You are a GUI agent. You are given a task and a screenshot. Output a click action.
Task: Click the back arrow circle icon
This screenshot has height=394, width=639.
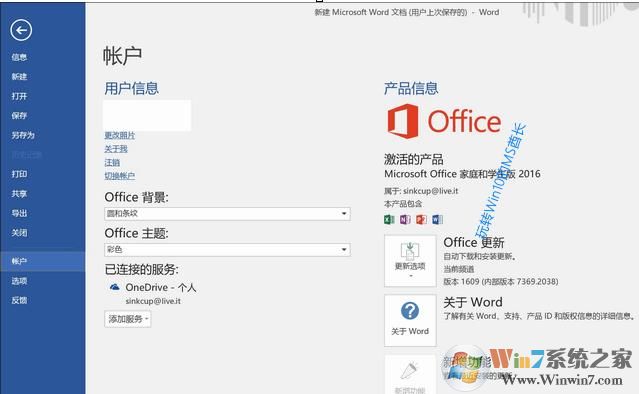tap(21, 30)
